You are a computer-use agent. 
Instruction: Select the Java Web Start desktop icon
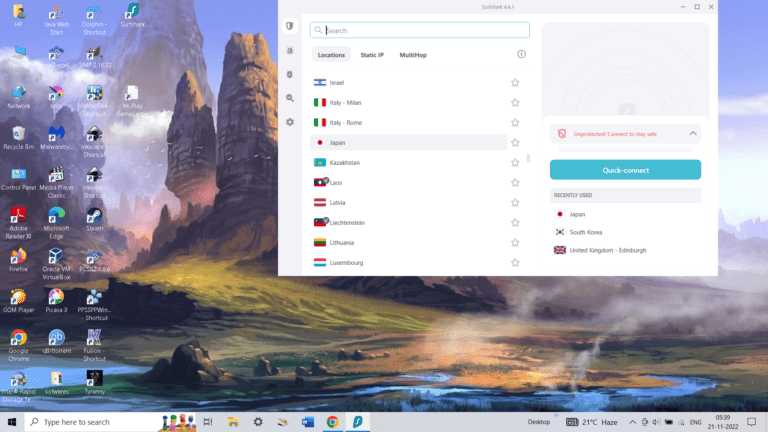point(56,20)
